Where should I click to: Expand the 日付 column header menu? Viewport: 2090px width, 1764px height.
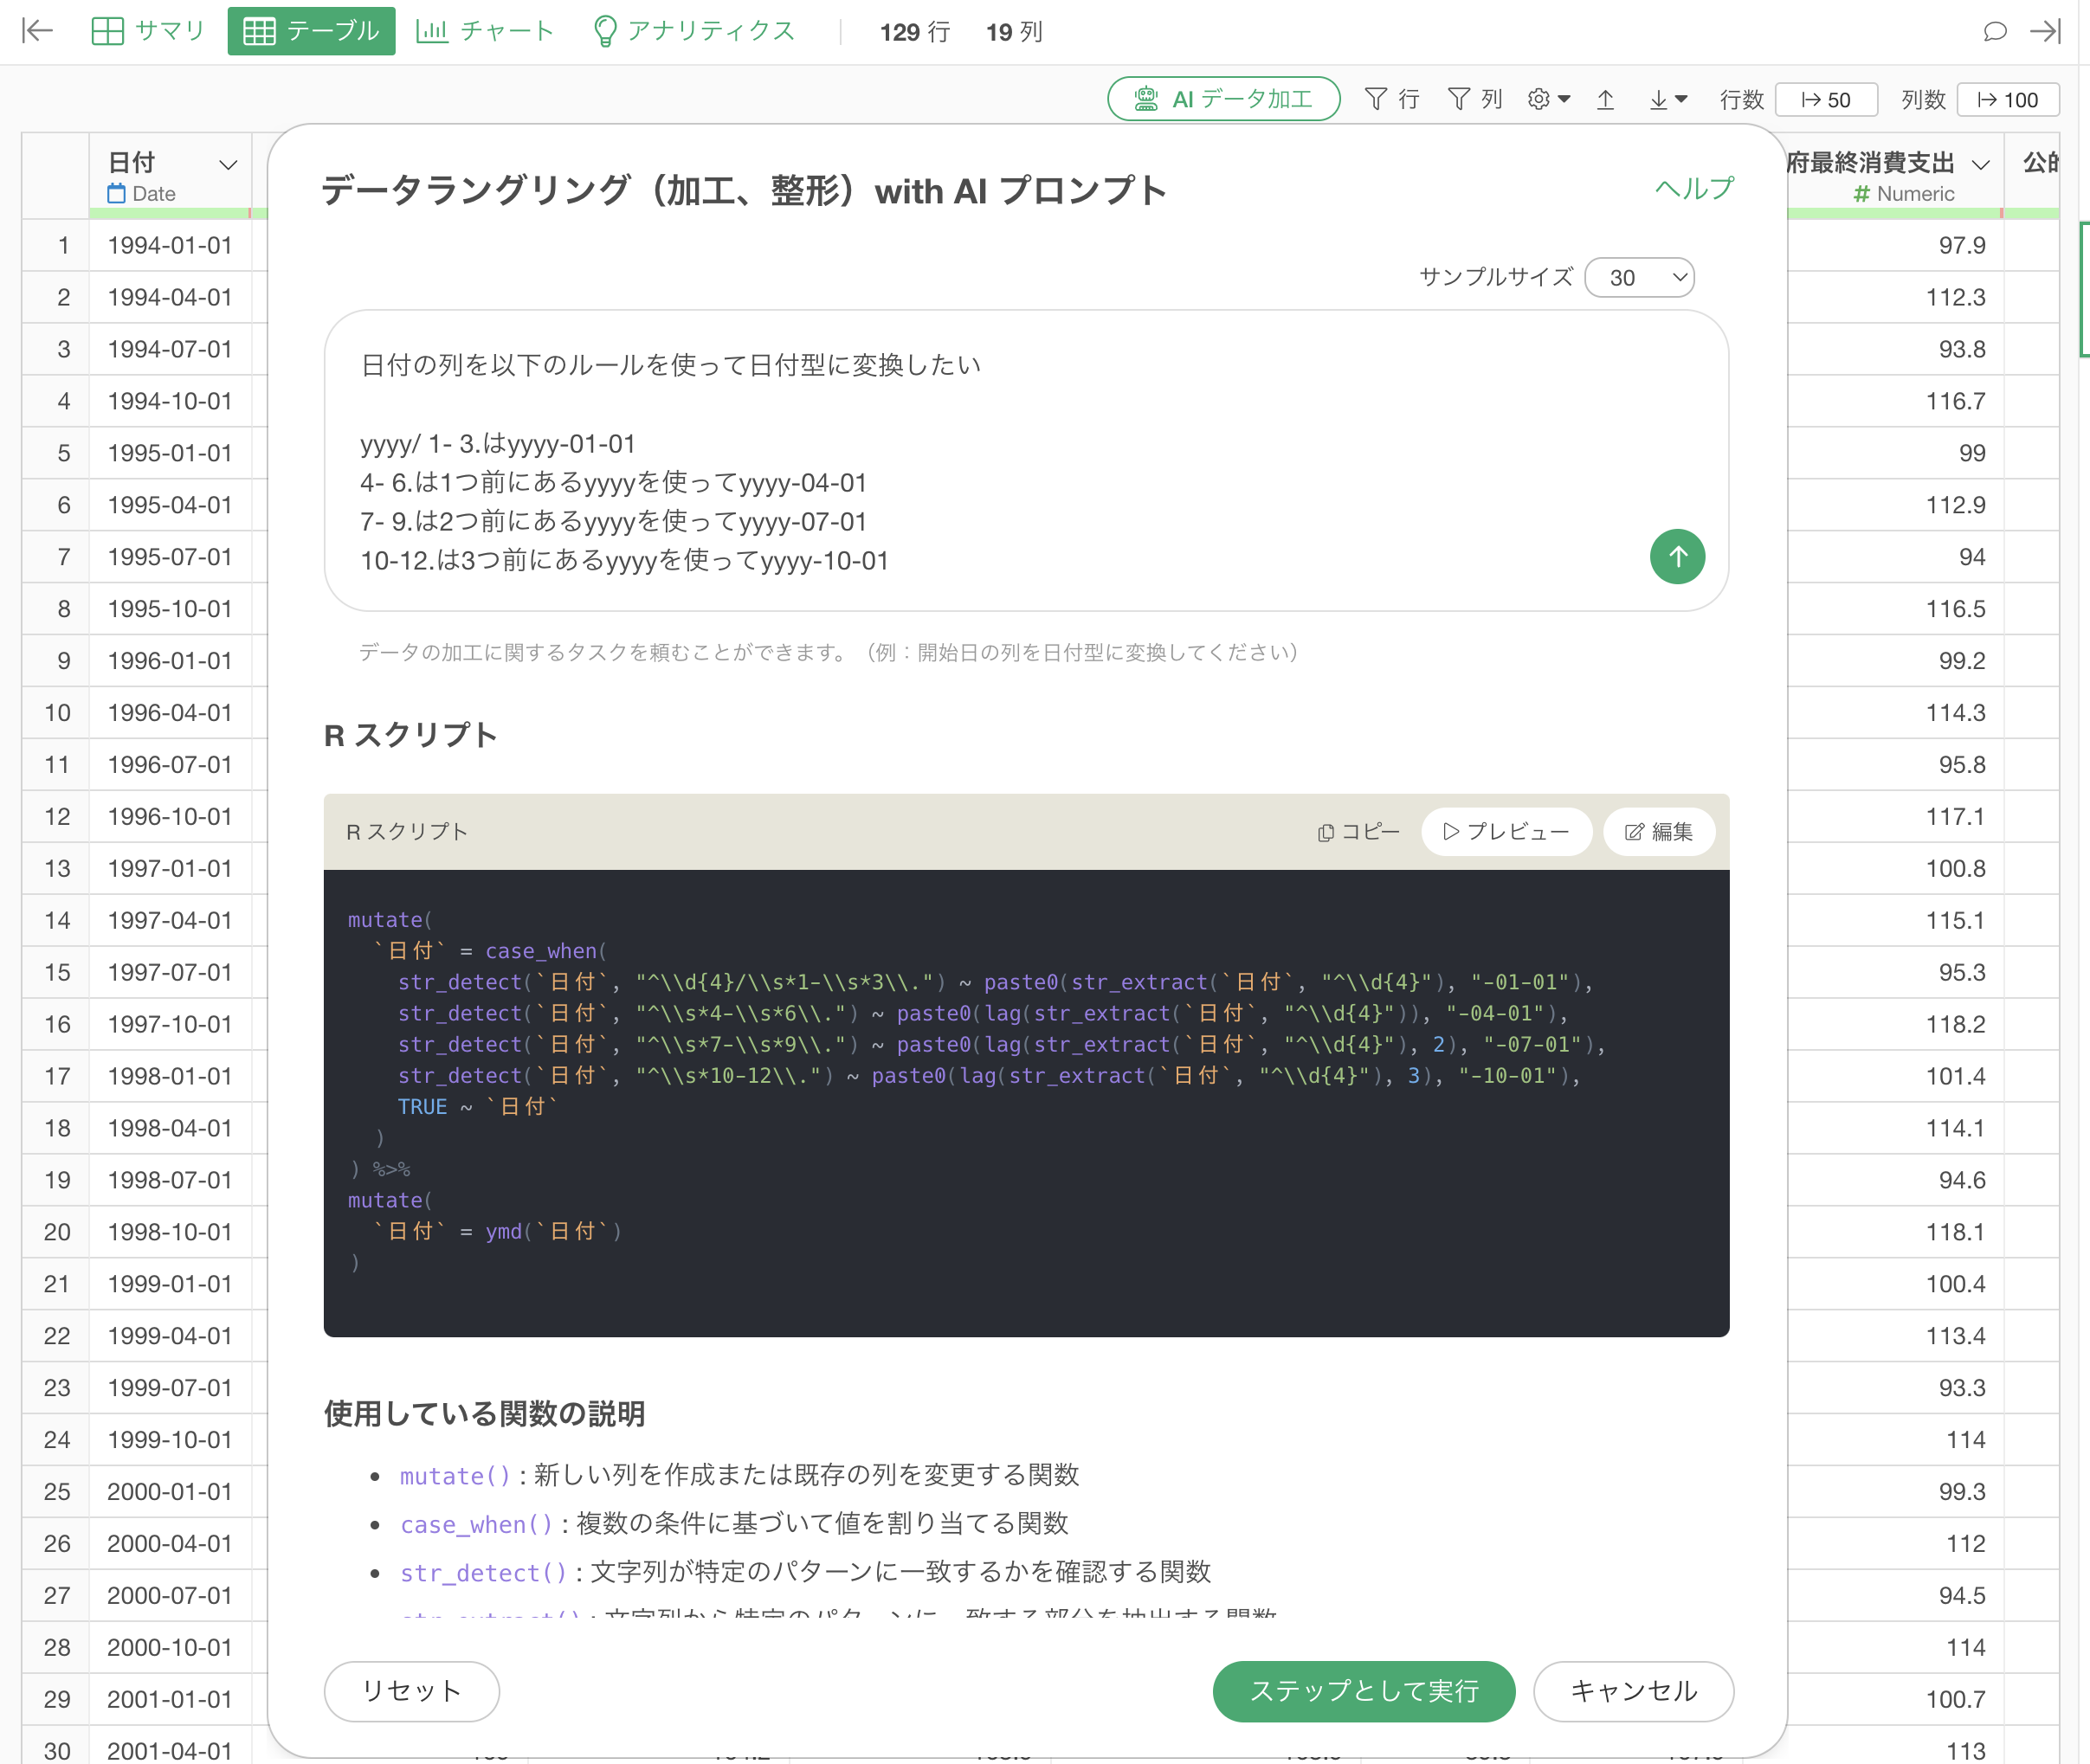(228, 165)
